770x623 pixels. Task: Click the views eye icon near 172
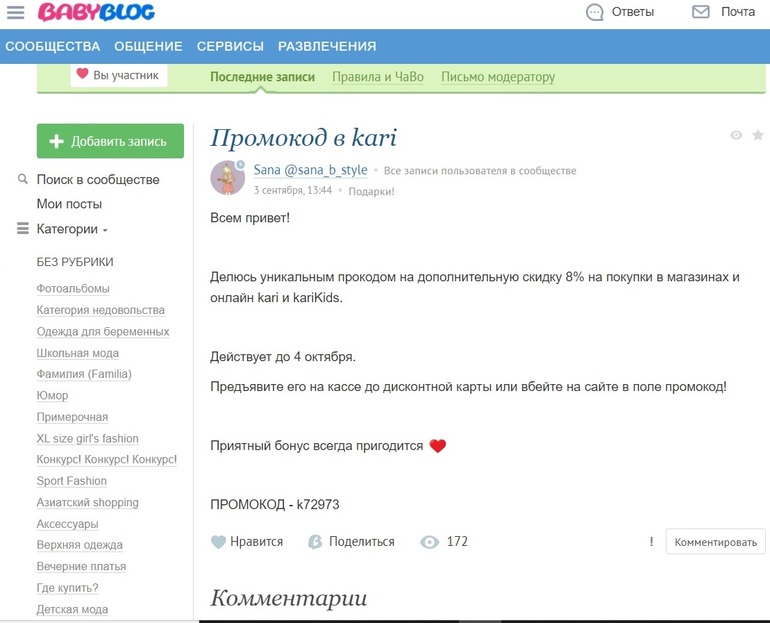pyautogui.click(x=430, y=542)
